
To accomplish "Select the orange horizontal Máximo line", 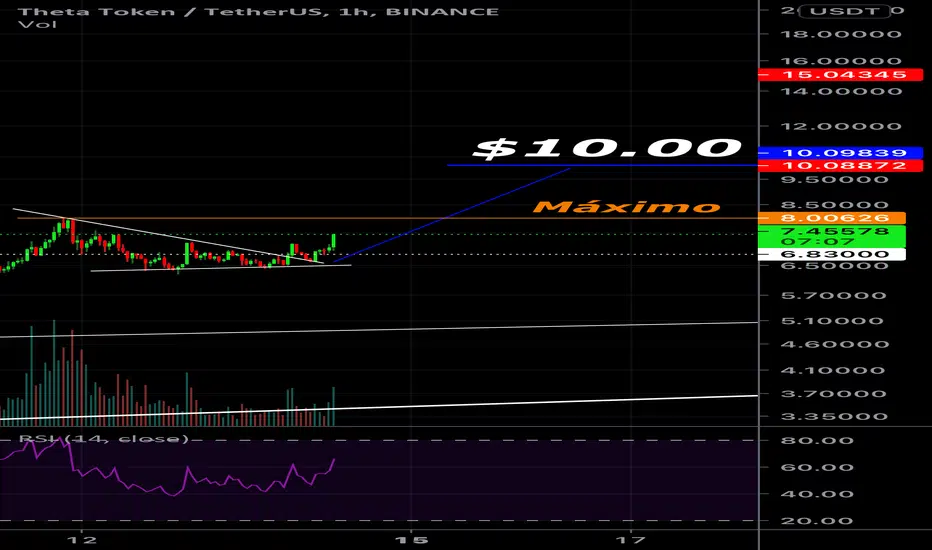I will coord(388,218).
